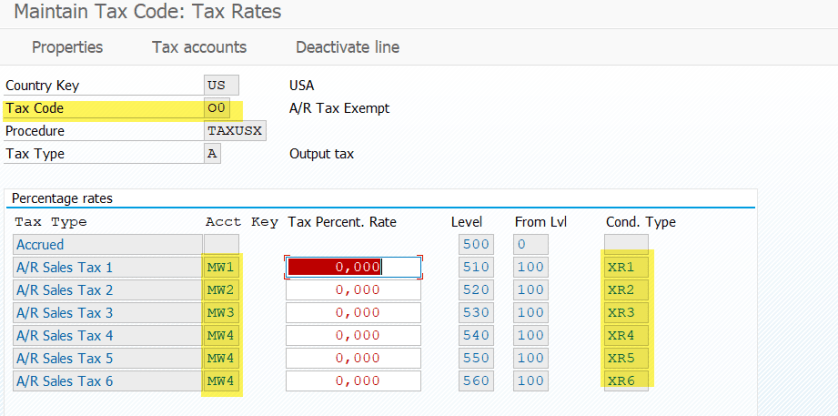Select the Procedure field showing TAXUSX
The height and width of the screenshot is (416, 838).
pyautogui.click(x=234, y=131)
